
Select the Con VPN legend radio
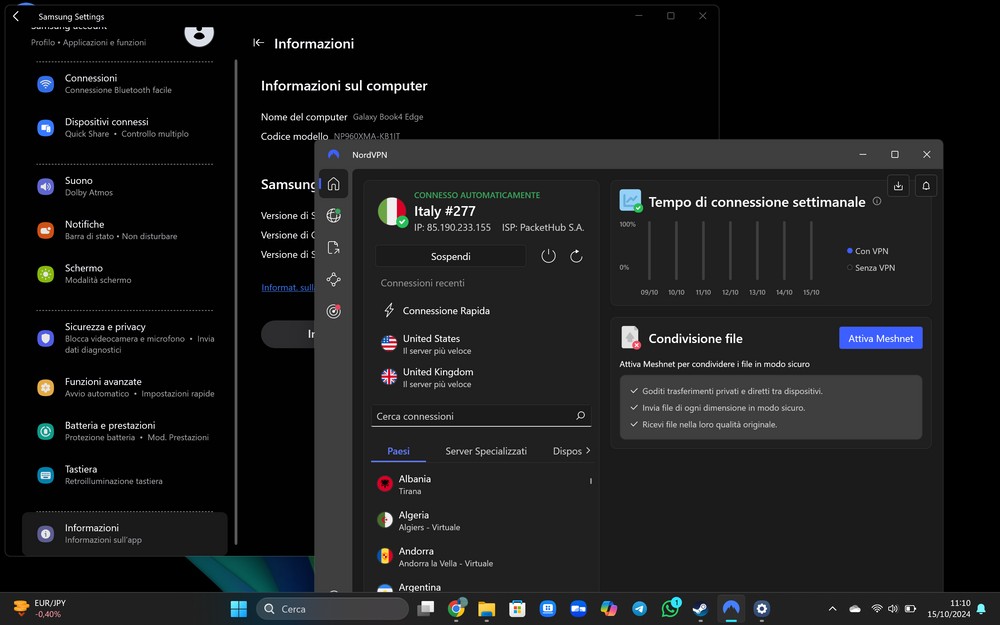(x=849, y=251)
